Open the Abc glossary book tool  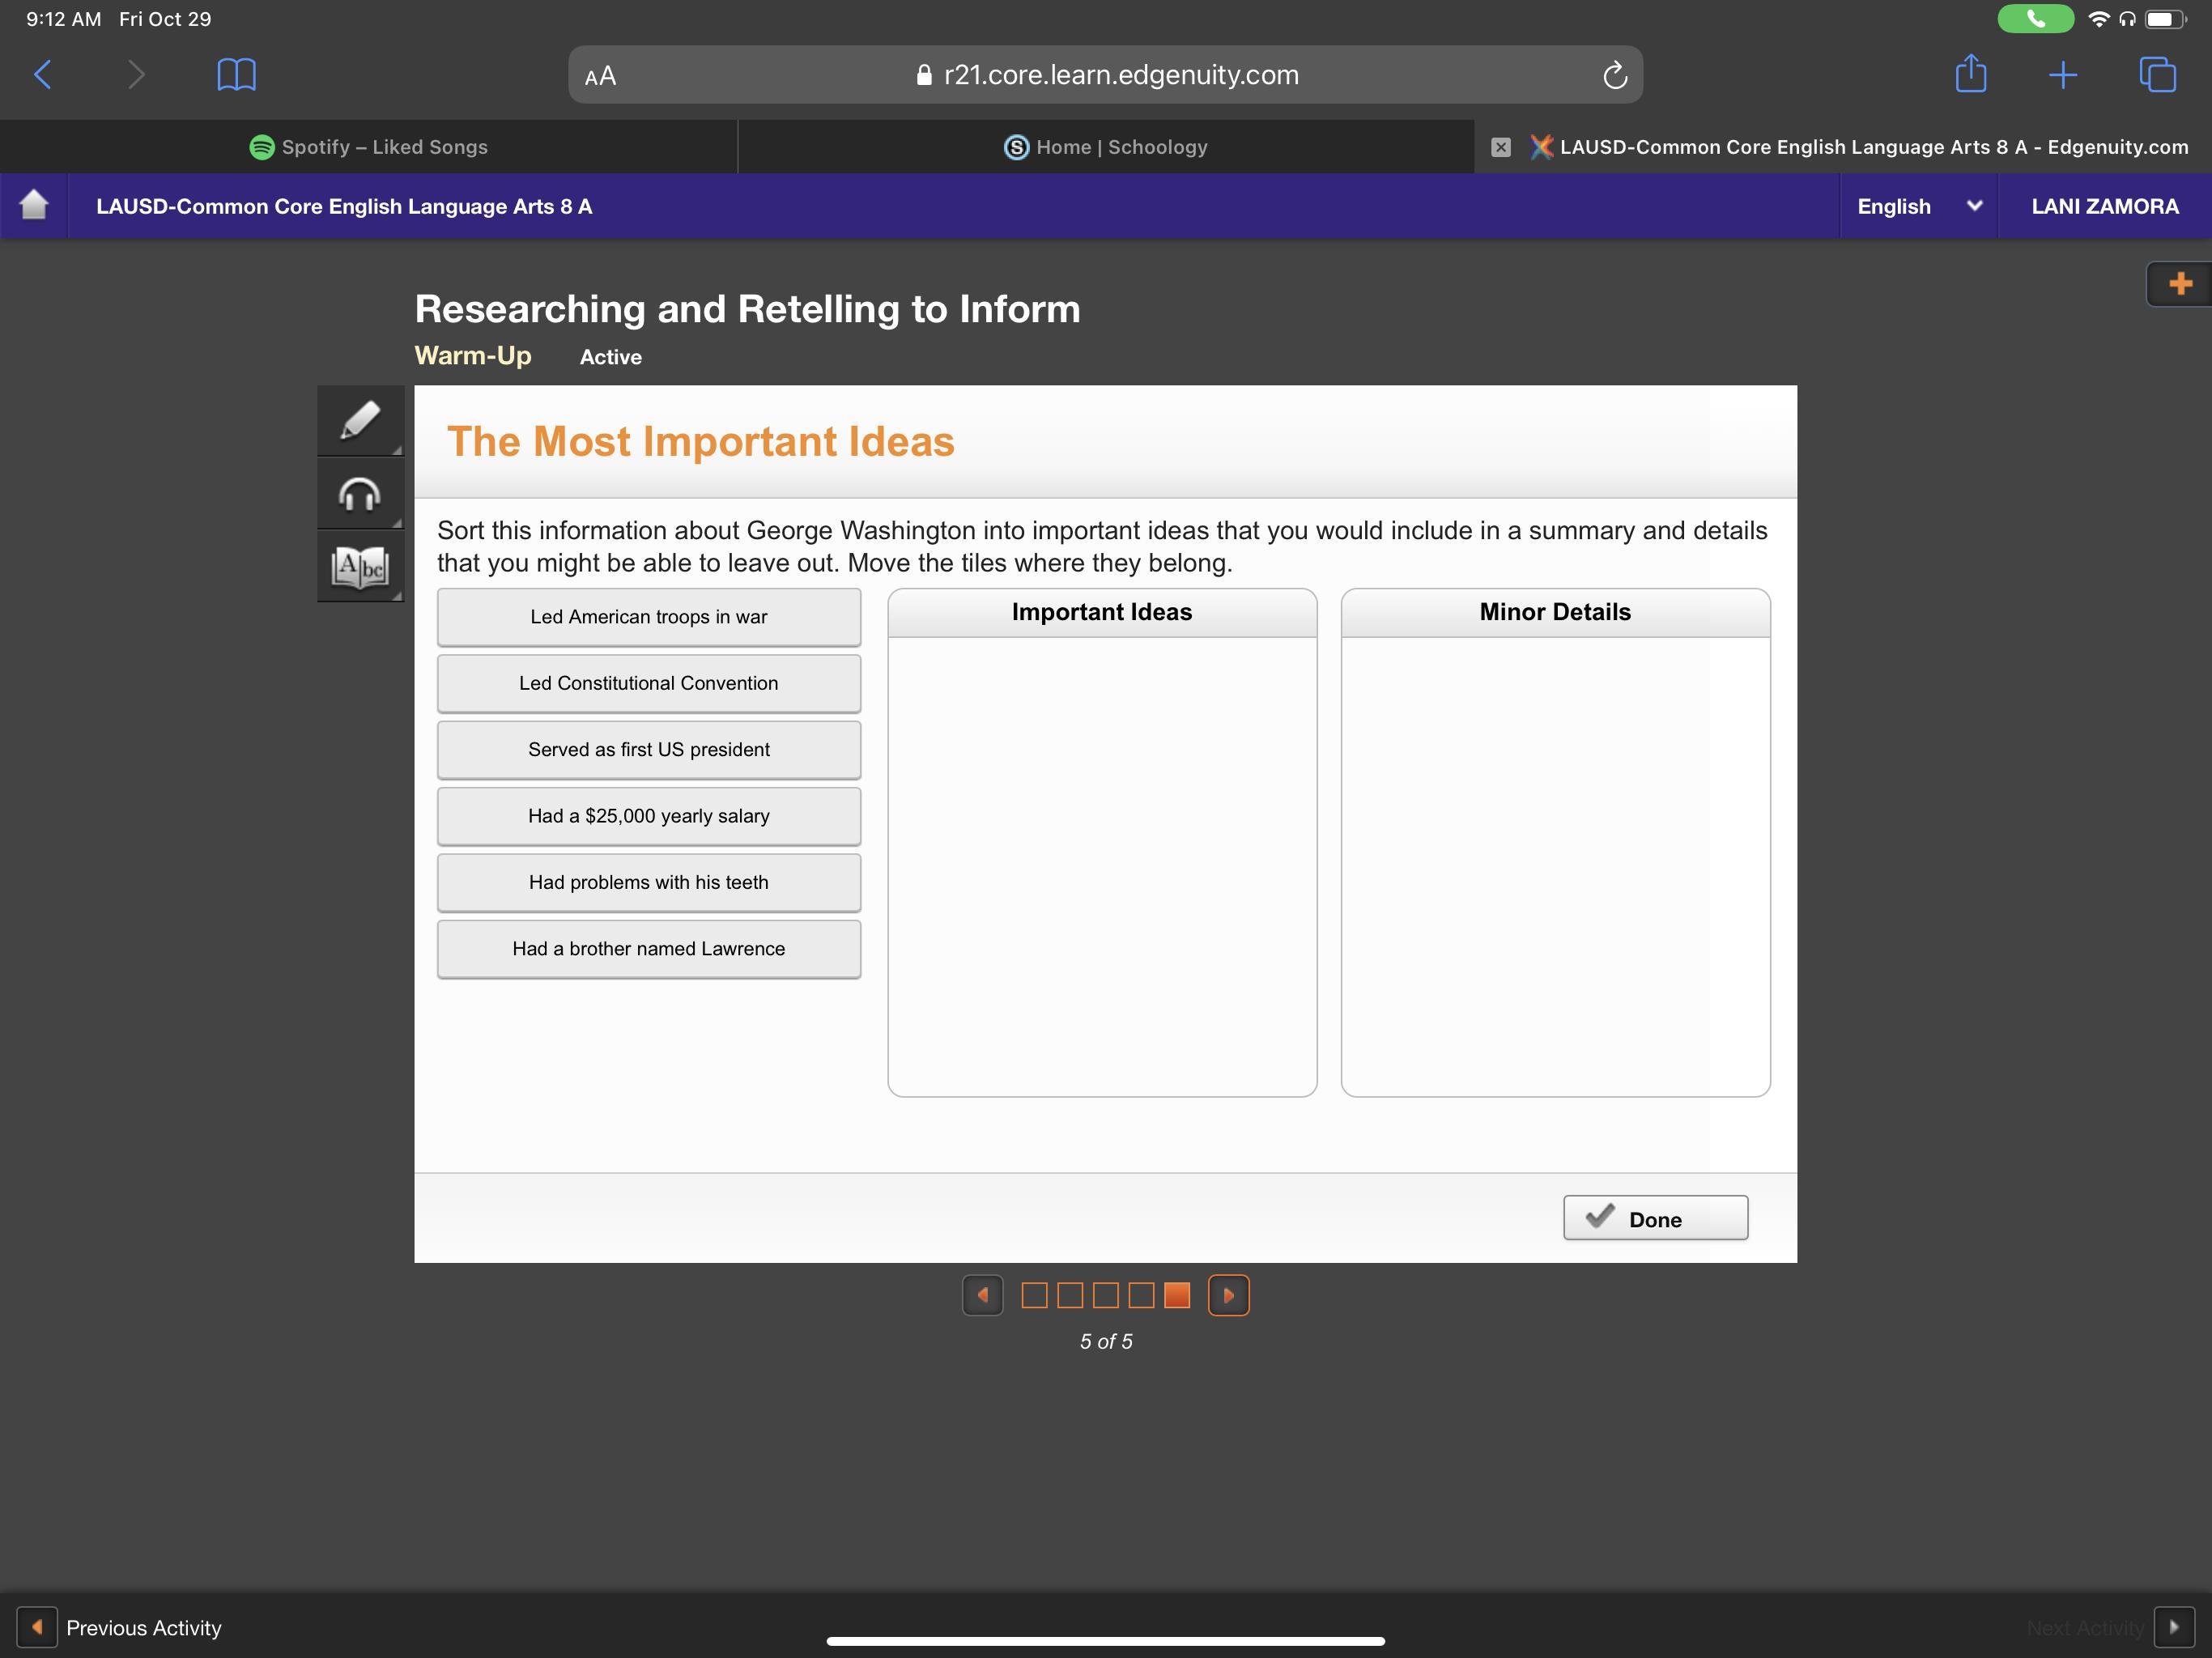(x=360, y=567)
